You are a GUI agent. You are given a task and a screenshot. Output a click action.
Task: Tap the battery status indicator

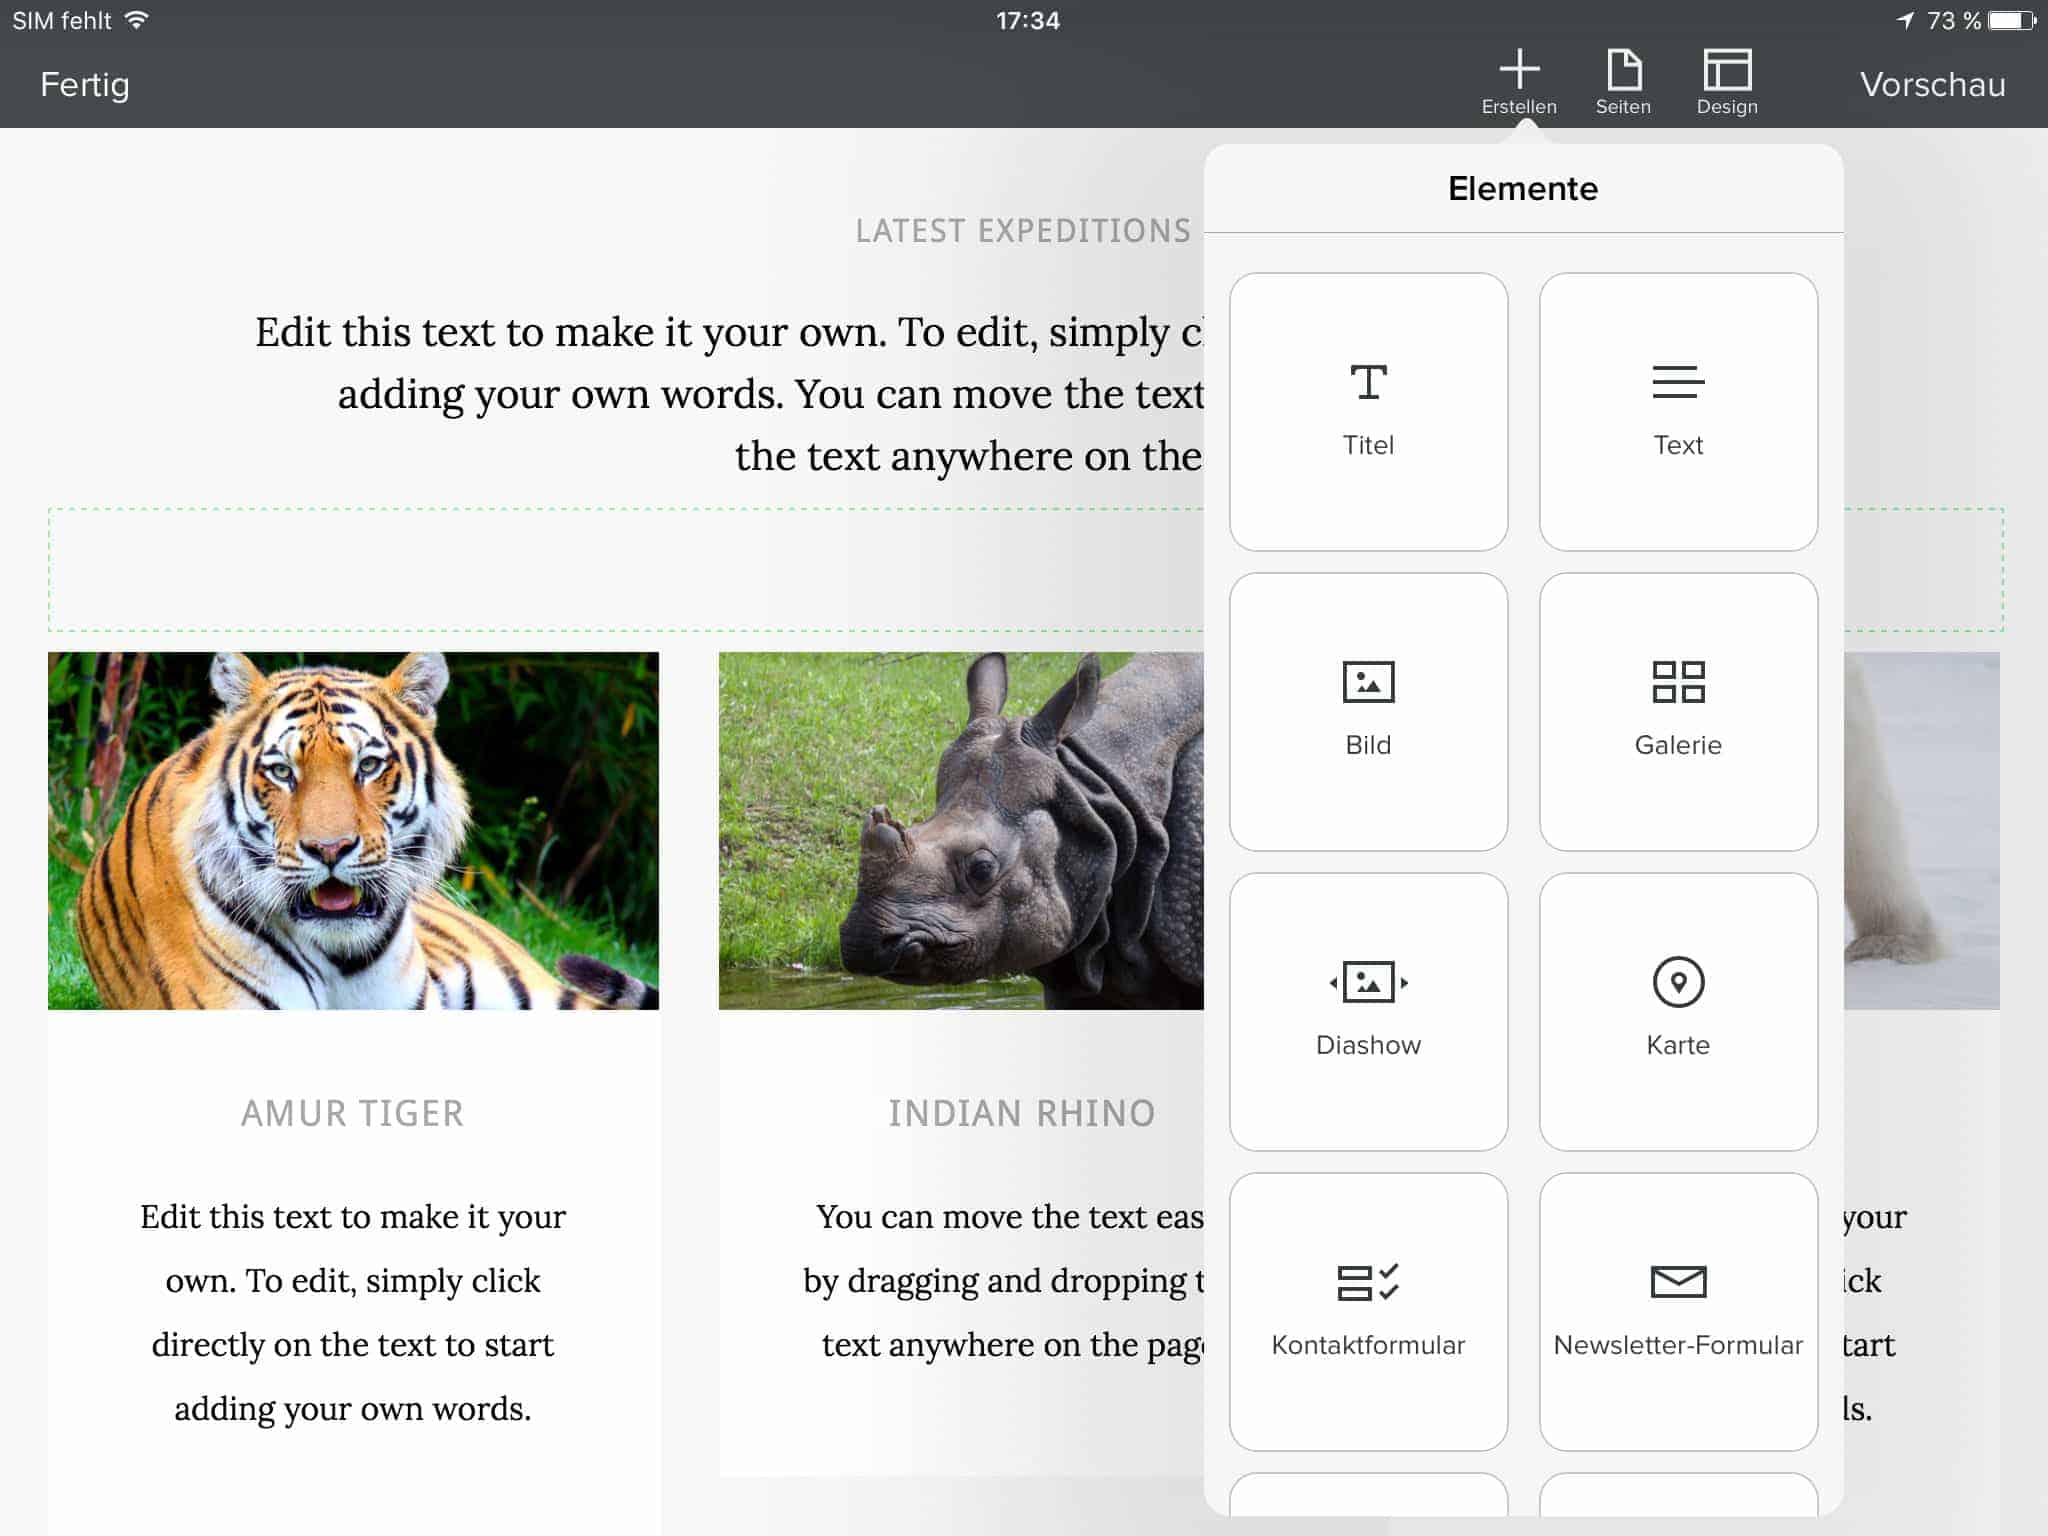[2011, 20]
